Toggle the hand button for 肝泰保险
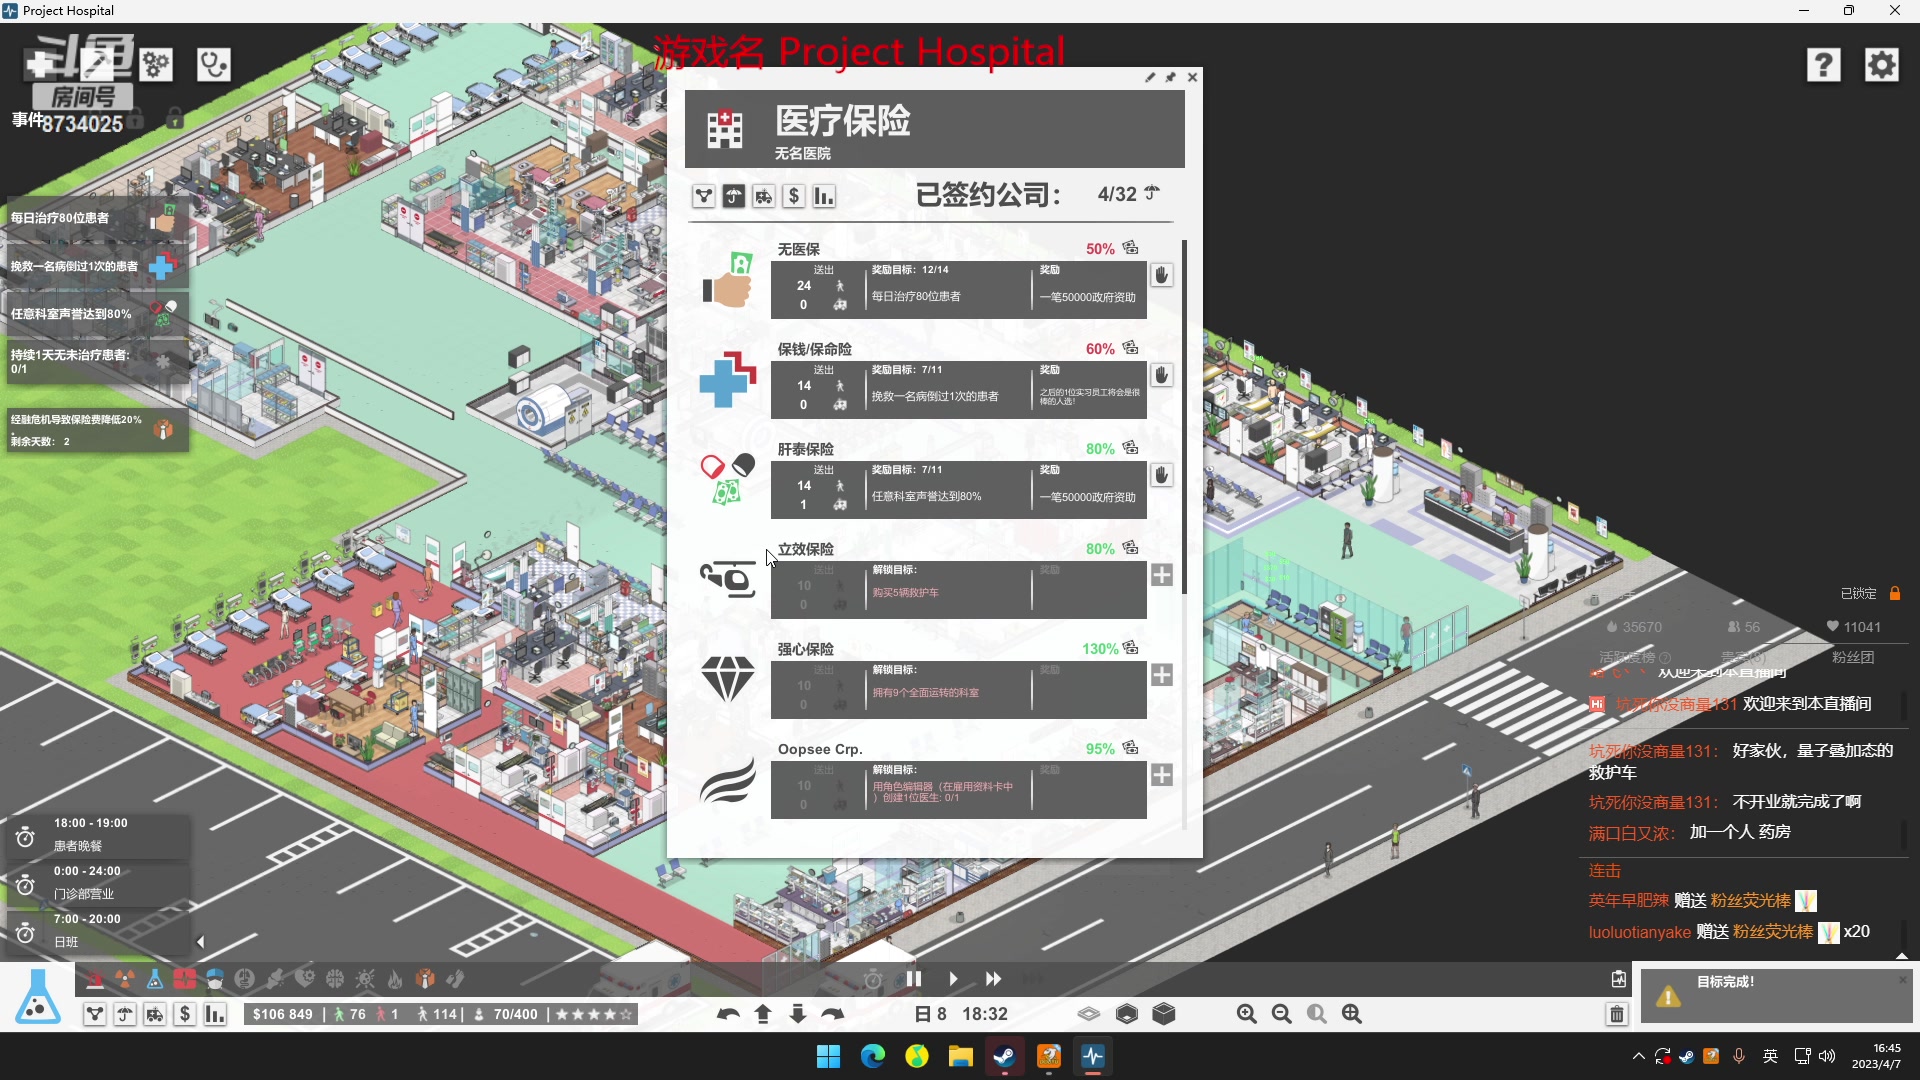Image resolution: width=1920 pixels, height=1080 pixels. point(1161,475)
